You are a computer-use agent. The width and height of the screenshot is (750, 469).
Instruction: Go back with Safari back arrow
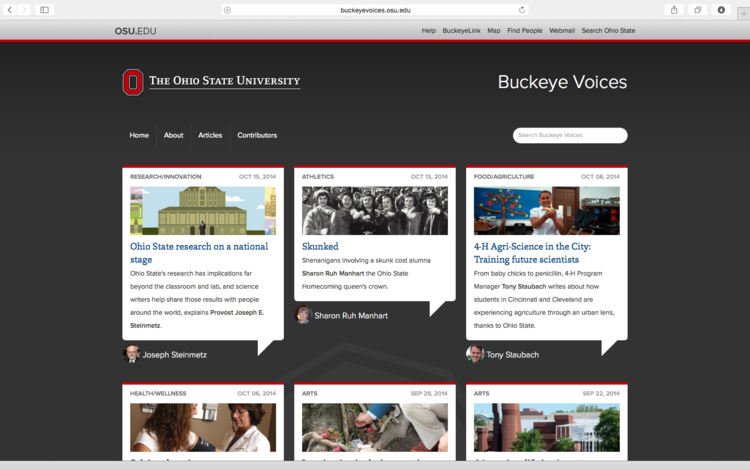coord(10,10)
